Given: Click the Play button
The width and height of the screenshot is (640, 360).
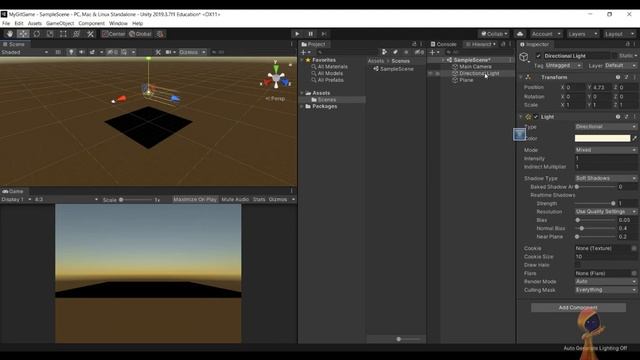Looking at the screenshot, I should (297, 34).
